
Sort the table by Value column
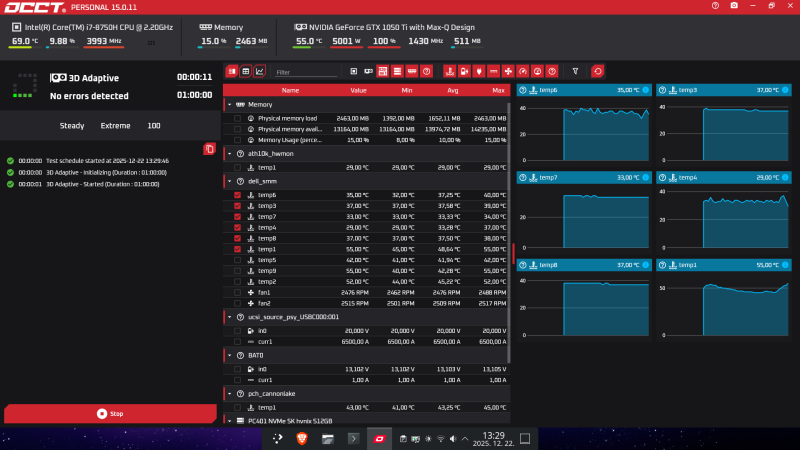[x=358, y=90]
